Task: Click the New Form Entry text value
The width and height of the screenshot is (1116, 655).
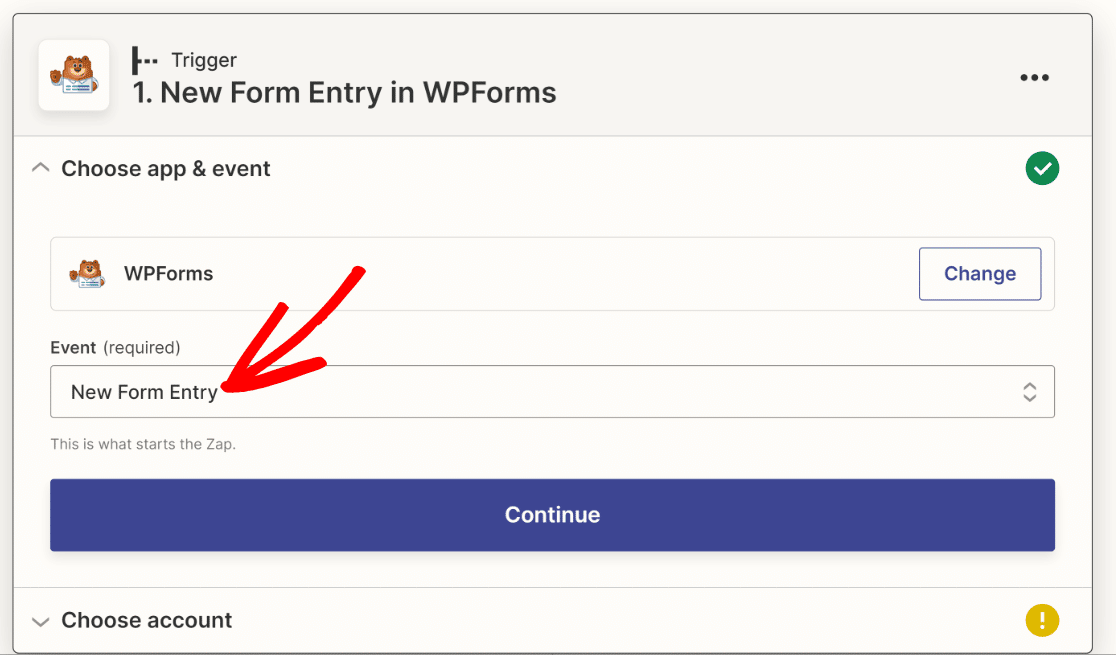Action: click(x=144, y=392)
